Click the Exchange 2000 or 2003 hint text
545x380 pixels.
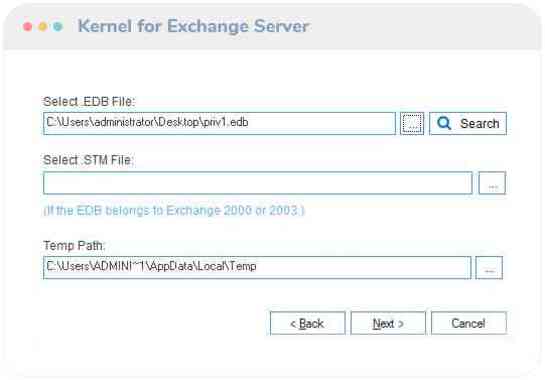pos(174,211)
